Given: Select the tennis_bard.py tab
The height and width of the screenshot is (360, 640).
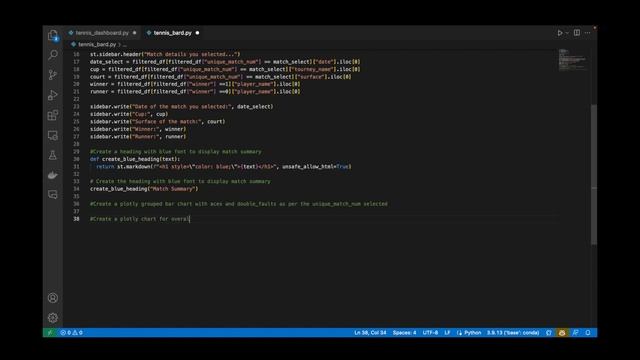Looking at the screenshot, I should pyautogui.click(x=172, y=33).
